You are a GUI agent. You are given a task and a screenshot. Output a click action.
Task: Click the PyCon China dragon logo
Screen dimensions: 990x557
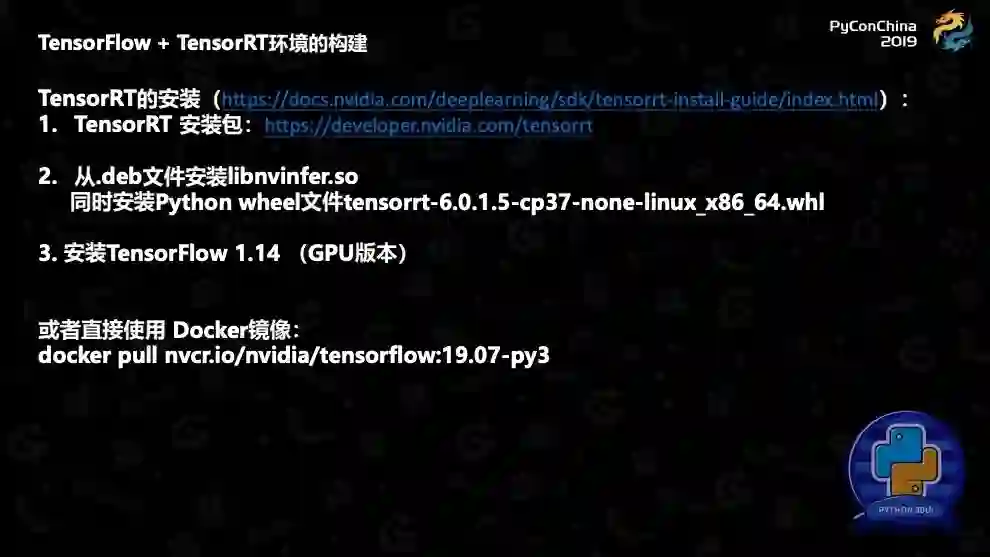(x=953, y=30)
